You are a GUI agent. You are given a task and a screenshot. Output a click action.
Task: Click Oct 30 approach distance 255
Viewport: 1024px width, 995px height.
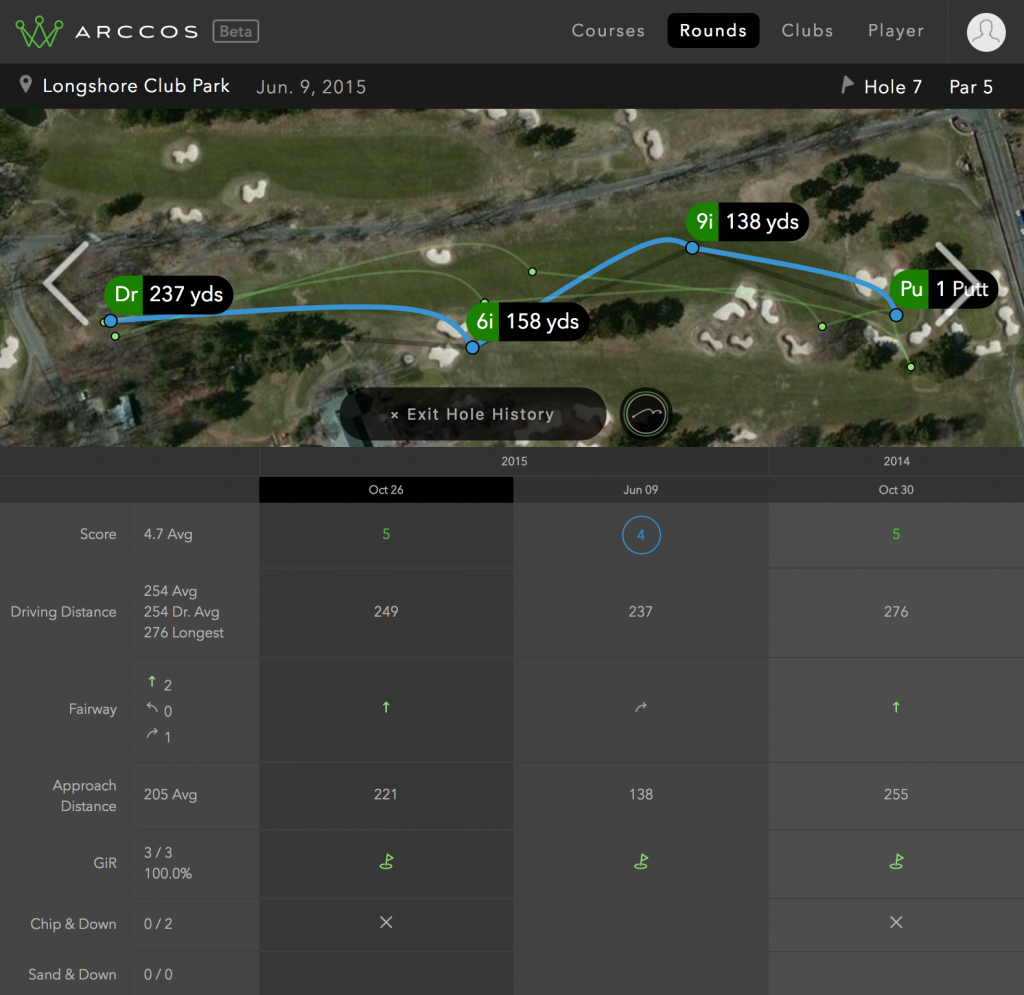(x=896, y=795)
